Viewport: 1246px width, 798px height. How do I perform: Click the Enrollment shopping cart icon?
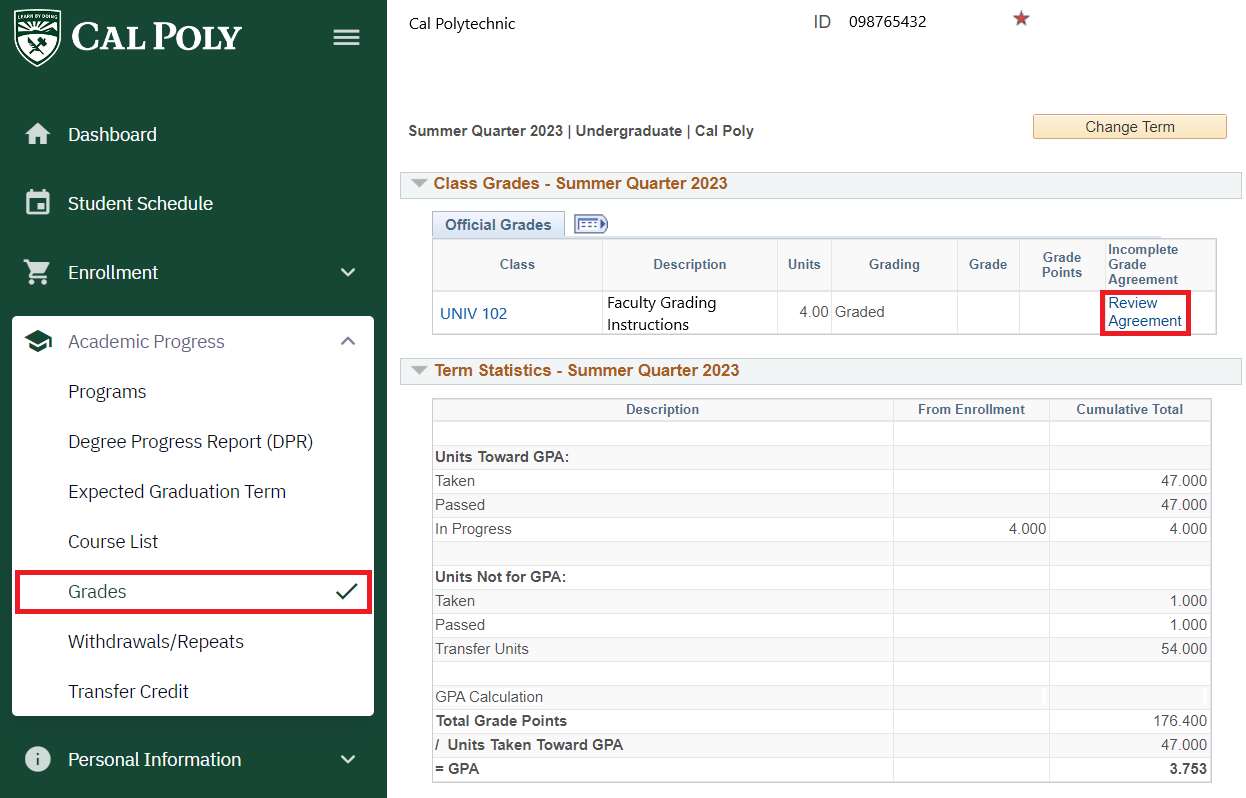(x=38, y=272)
